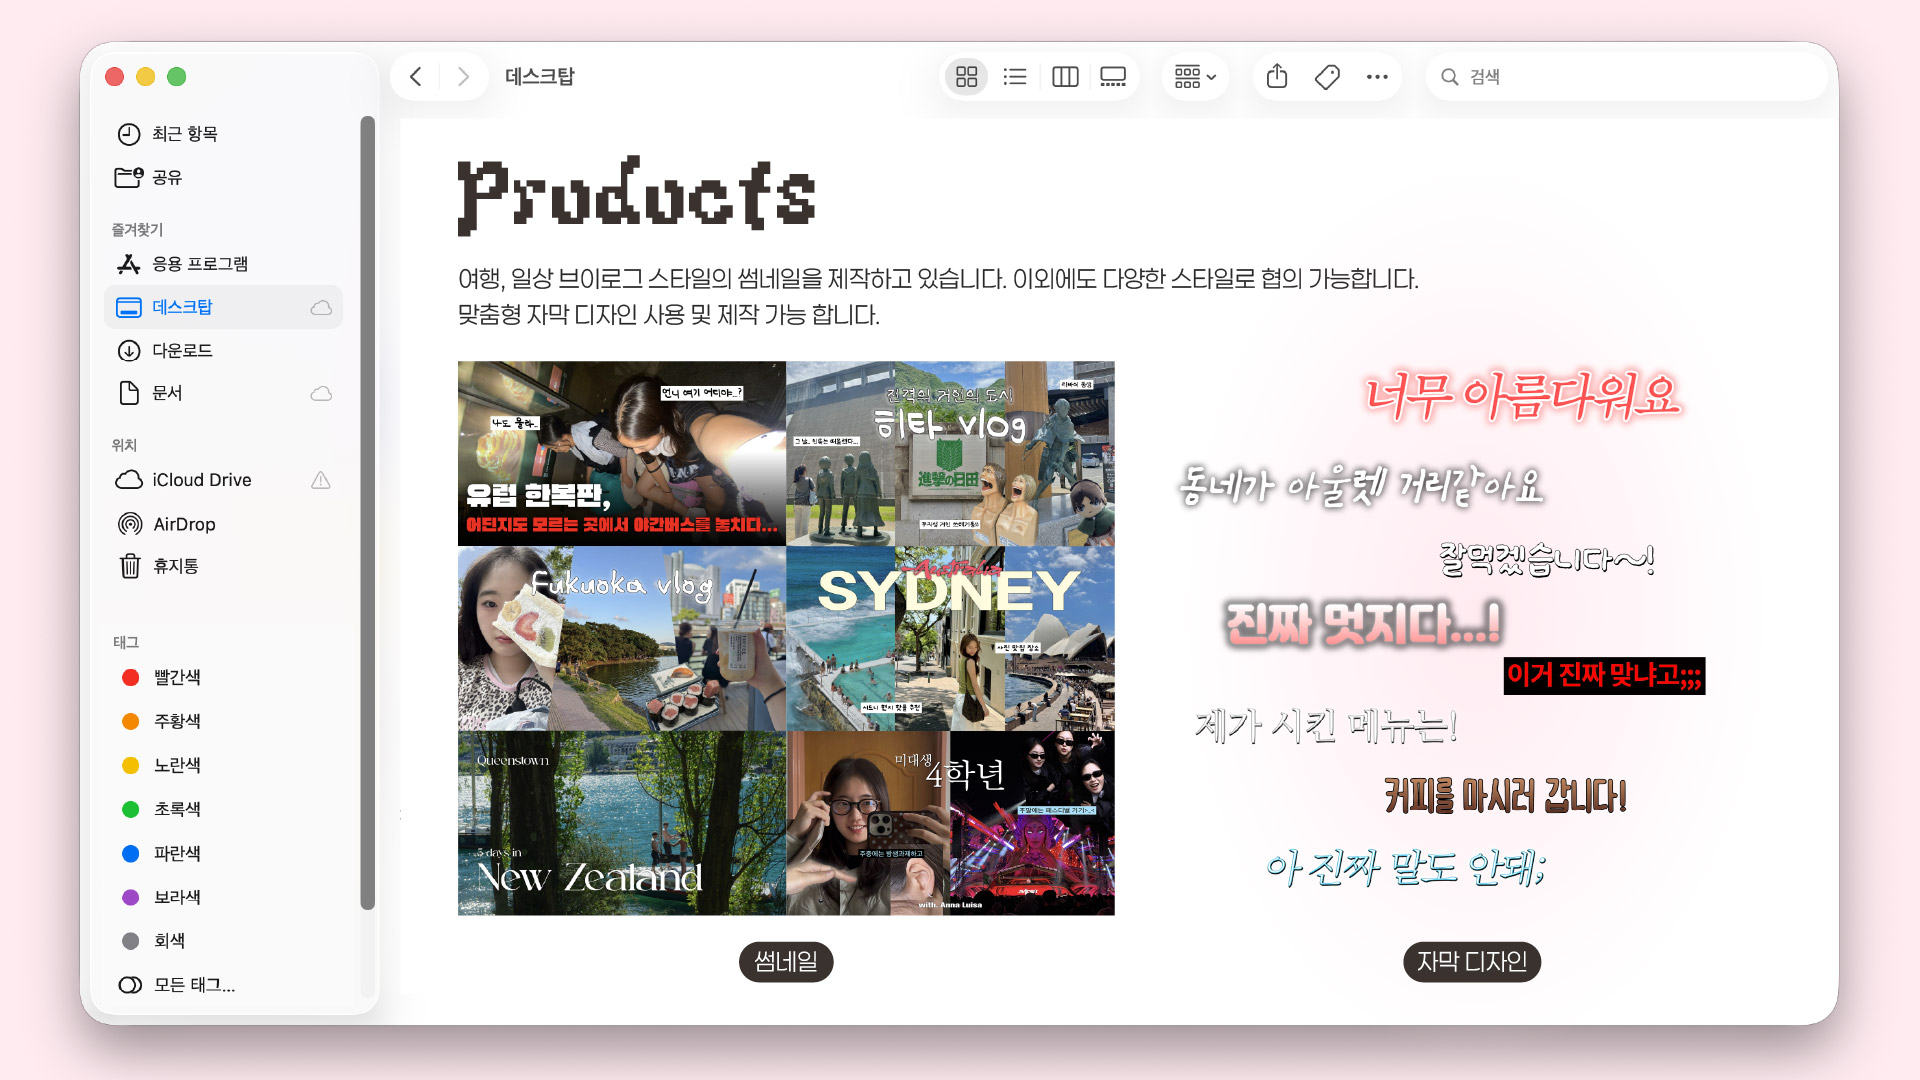Click the 이거 진짜 맛나고;;; subtitle sample
Screen dimensions: 1920x1080
point(1604,675)
